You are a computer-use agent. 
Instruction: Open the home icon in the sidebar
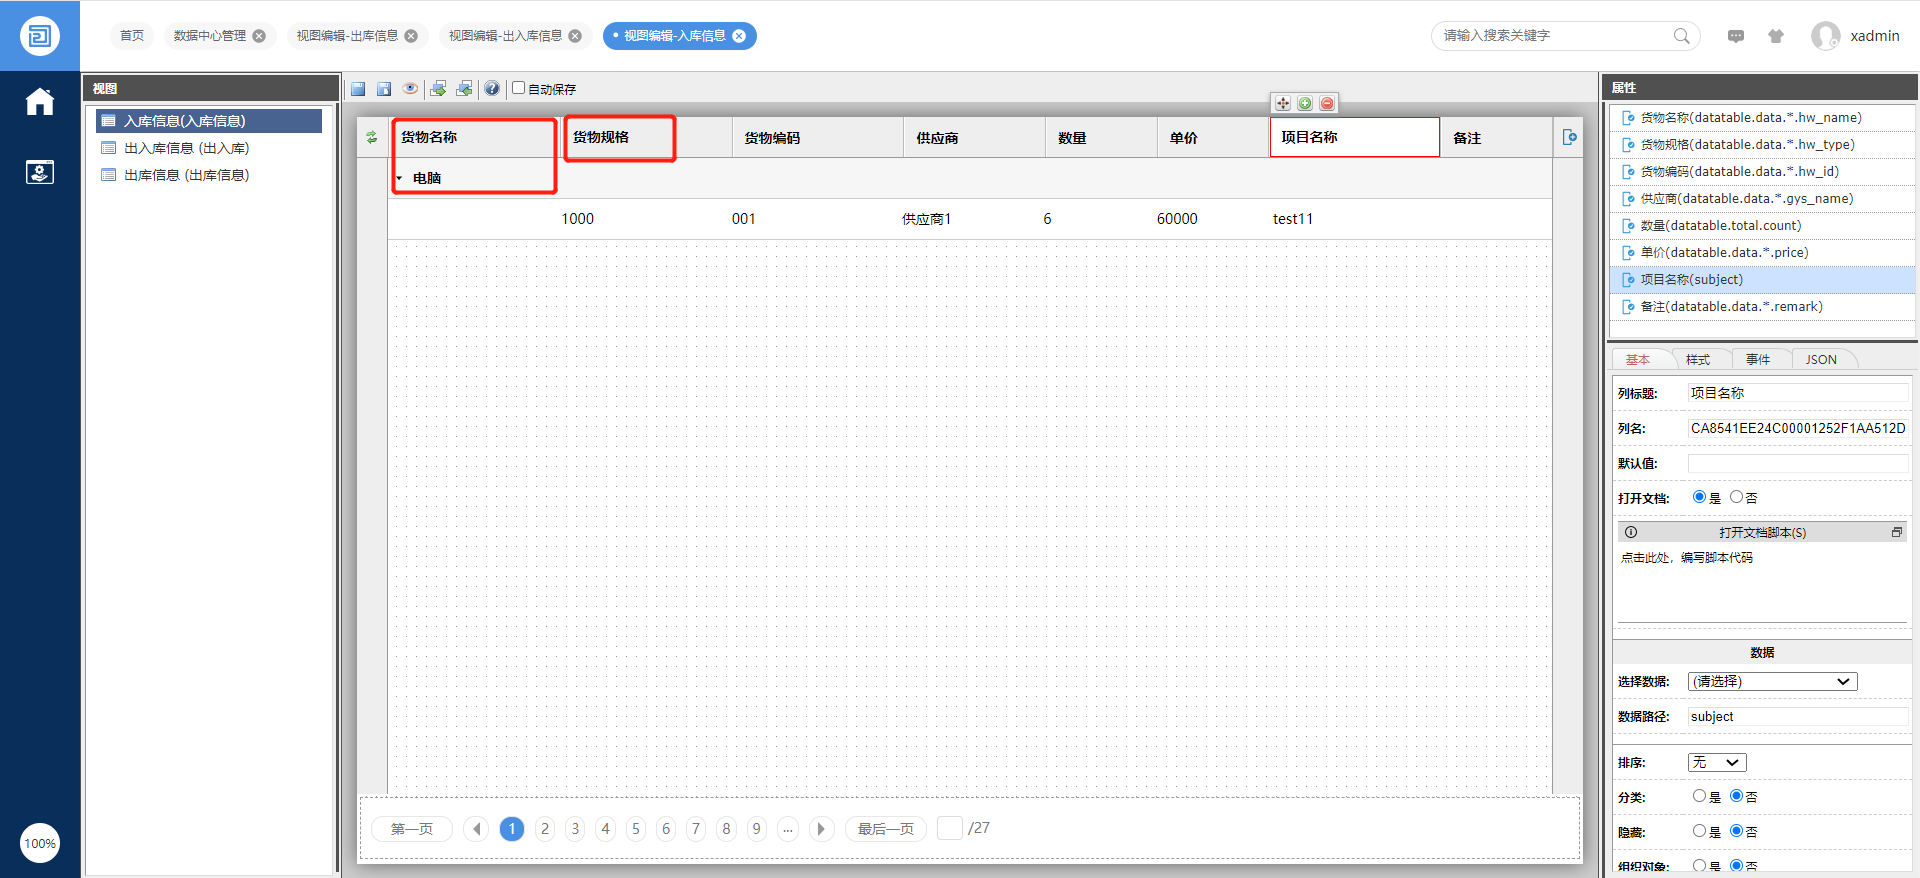(40, 102)
